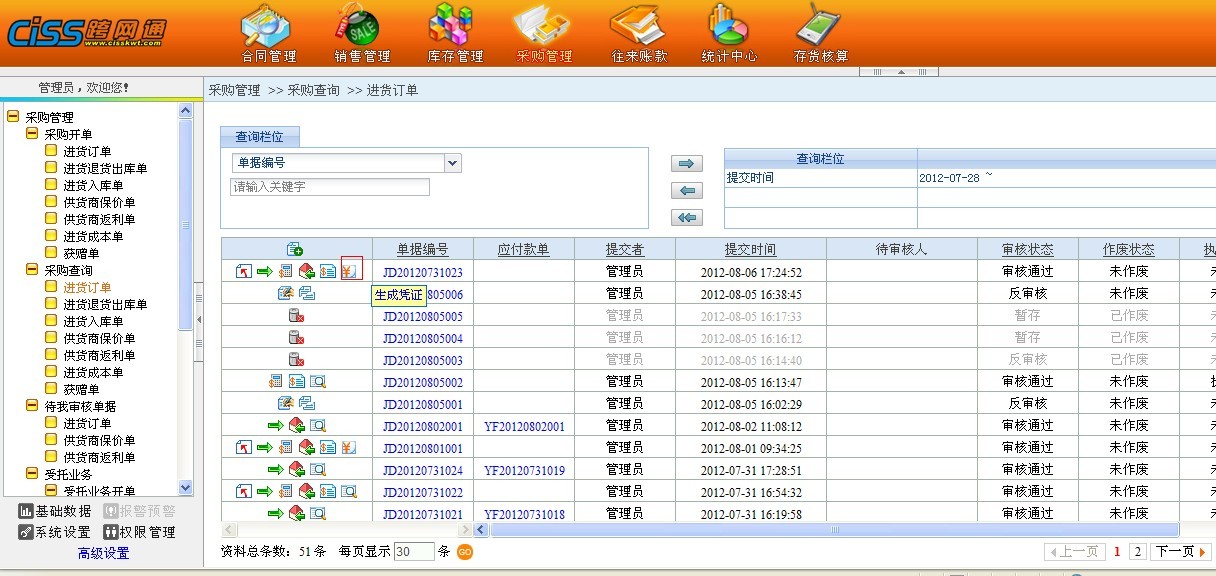Click the orange GO icon beside page size
The image size is (1216, 576).
pos(465,552)
